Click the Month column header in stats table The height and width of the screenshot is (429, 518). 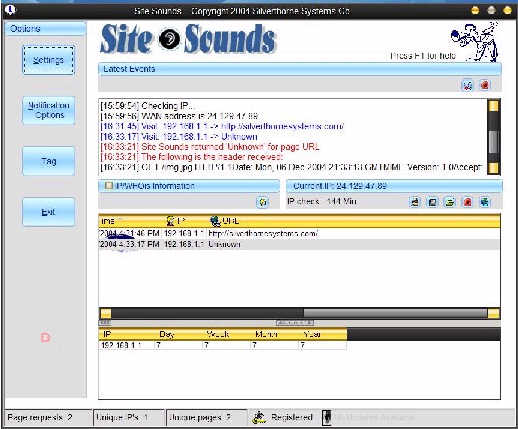(274, 334)
